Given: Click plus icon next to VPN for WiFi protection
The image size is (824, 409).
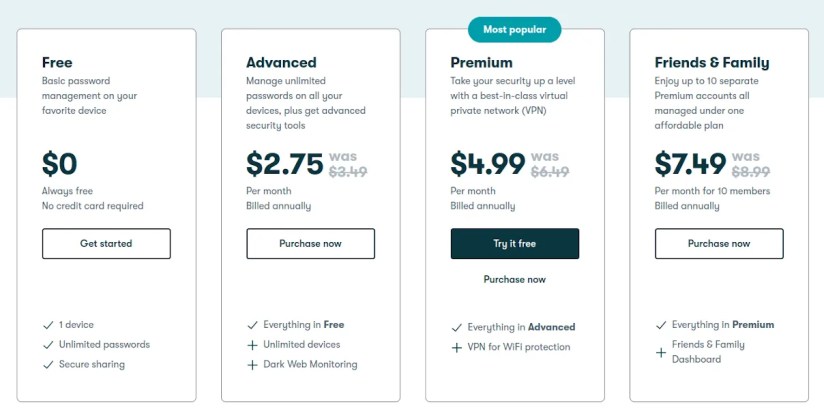Looking at the screenshot, I should [x=456, y=347].
